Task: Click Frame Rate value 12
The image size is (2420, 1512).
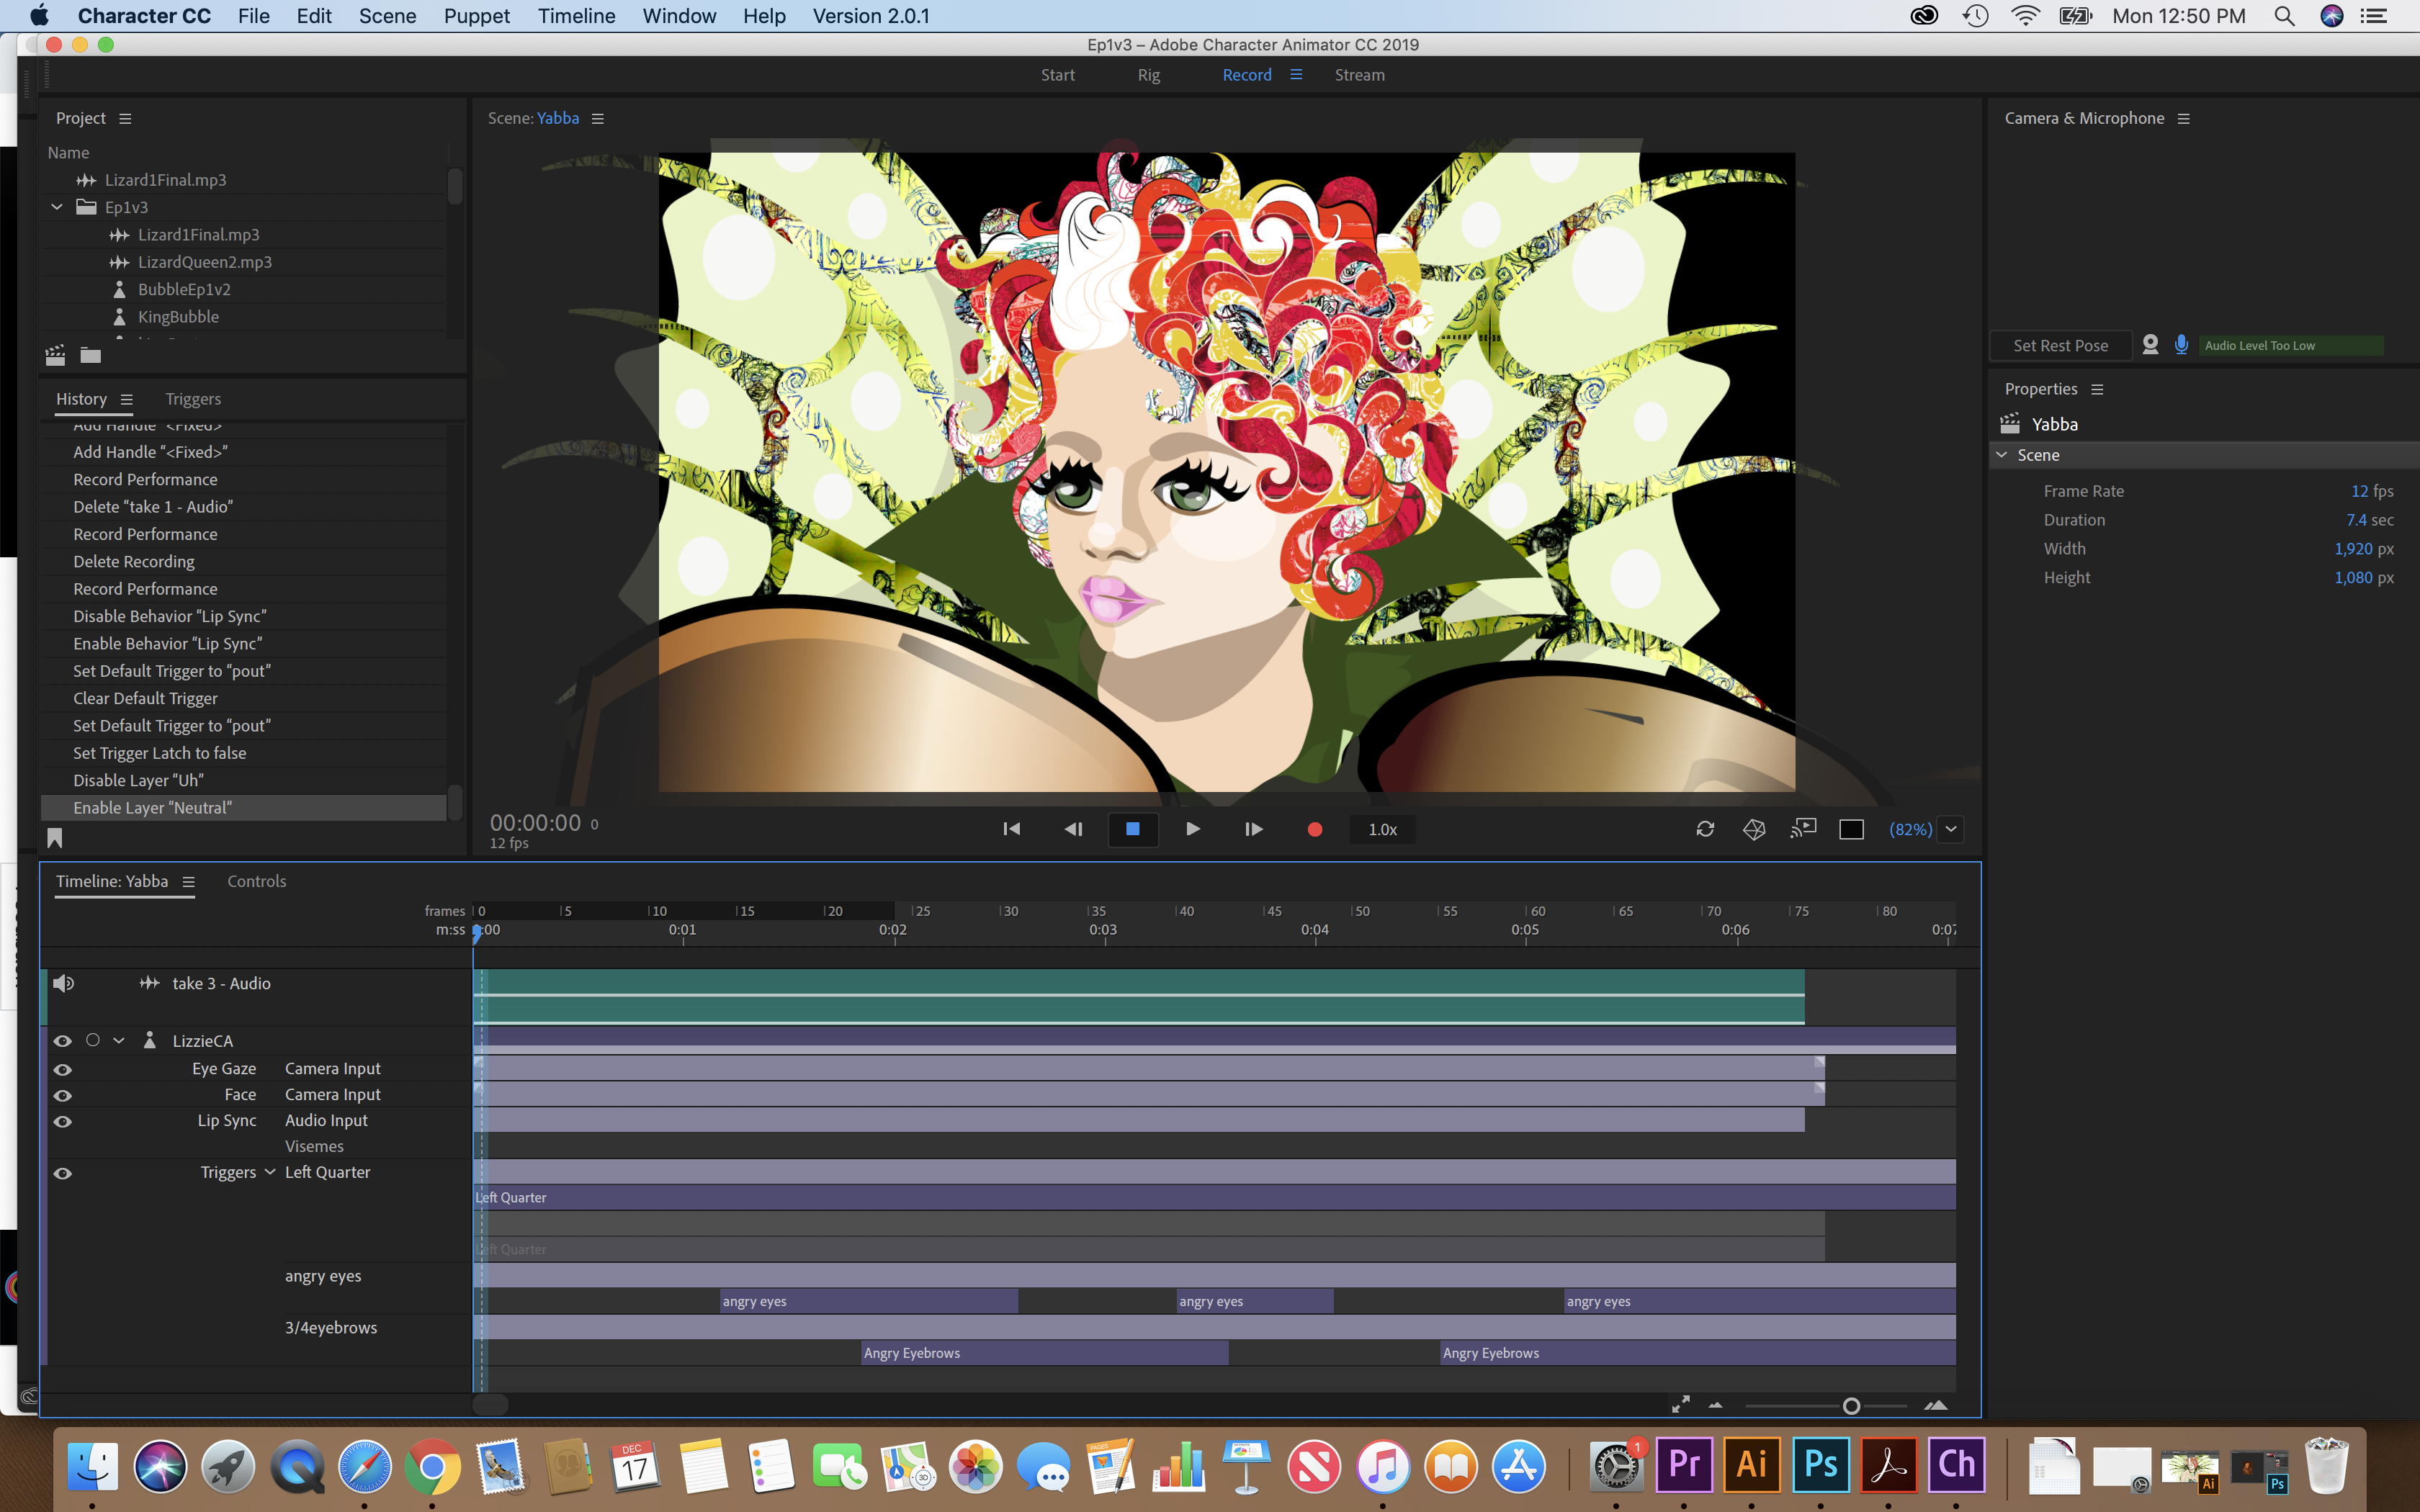Action: 2359,491
